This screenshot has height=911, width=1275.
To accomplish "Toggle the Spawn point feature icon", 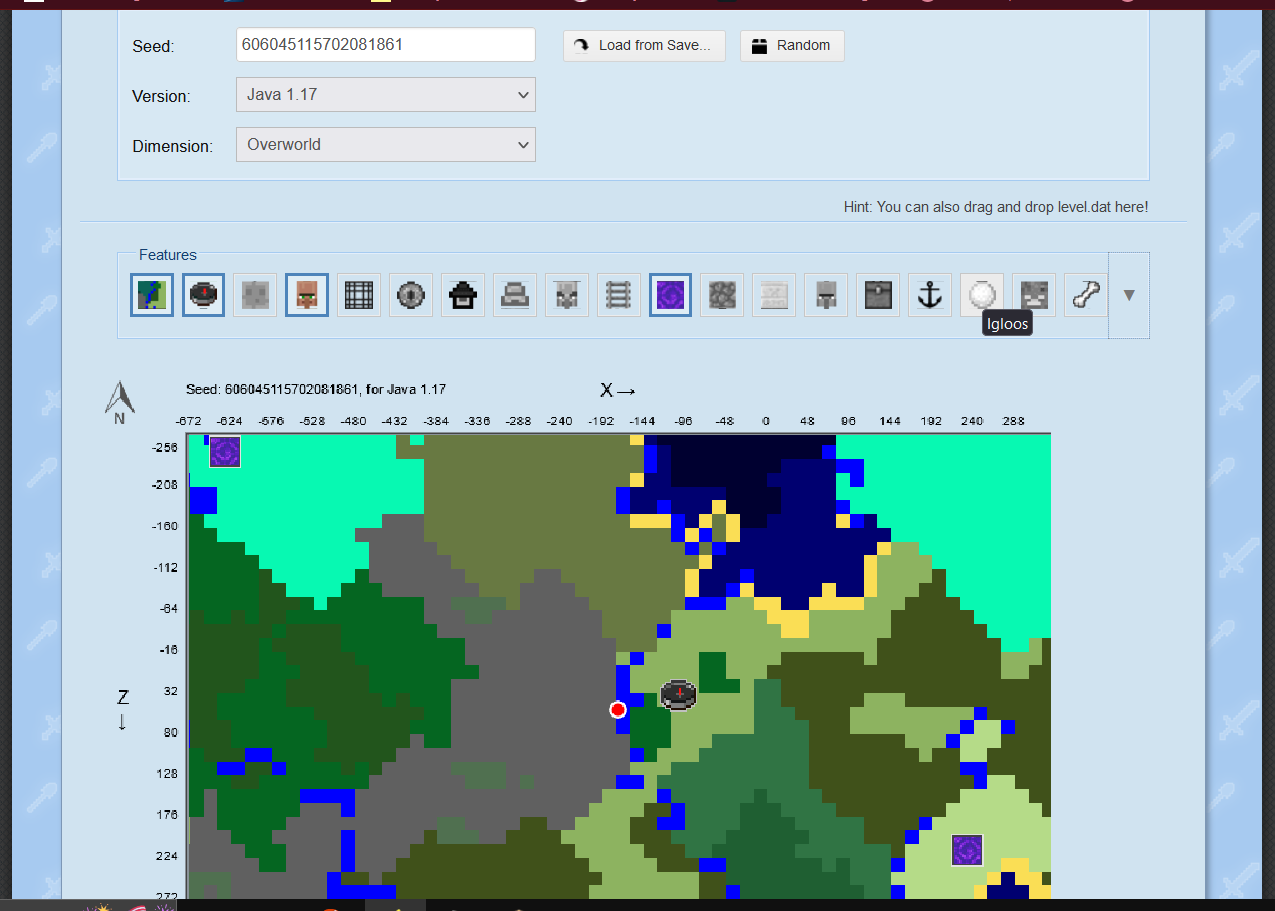I will [204, 295].
